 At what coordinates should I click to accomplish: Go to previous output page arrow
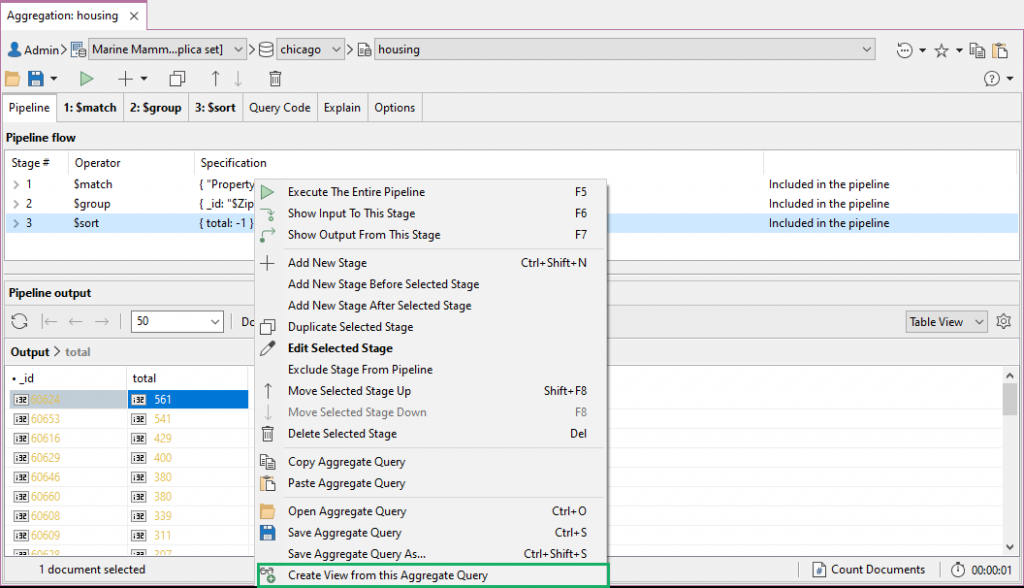(76, 321)
